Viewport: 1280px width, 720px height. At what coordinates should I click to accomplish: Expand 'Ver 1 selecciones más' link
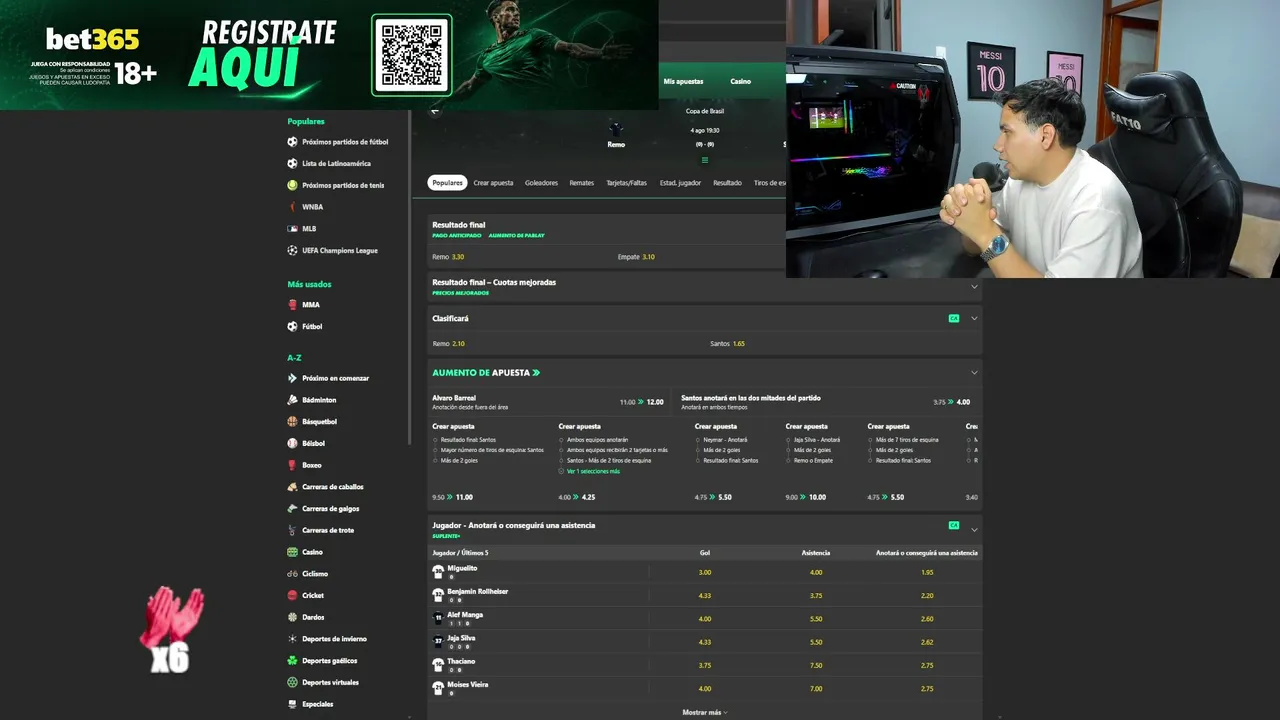pyautogui.click(x=593, y=471)
